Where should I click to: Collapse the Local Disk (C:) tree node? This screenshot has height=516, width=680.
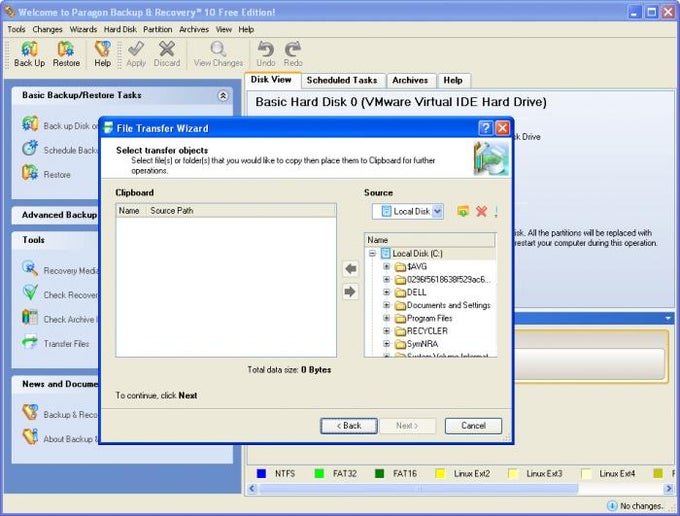(372, 253)
